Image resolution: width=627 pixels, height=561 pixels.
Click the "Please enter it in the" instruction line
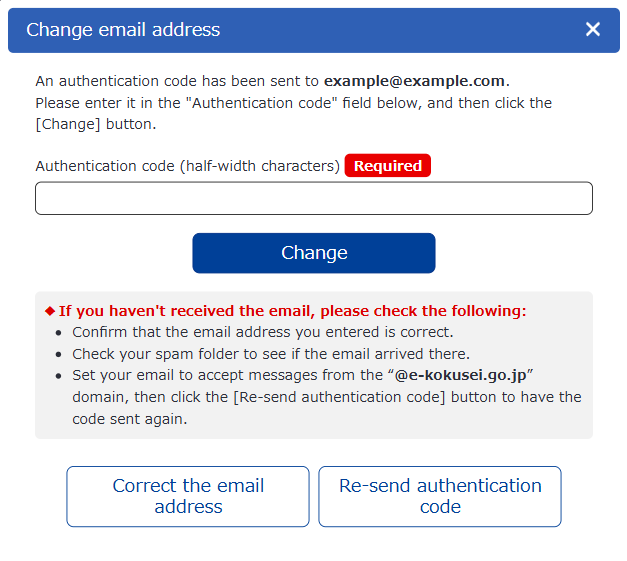[x=293, y=103]
